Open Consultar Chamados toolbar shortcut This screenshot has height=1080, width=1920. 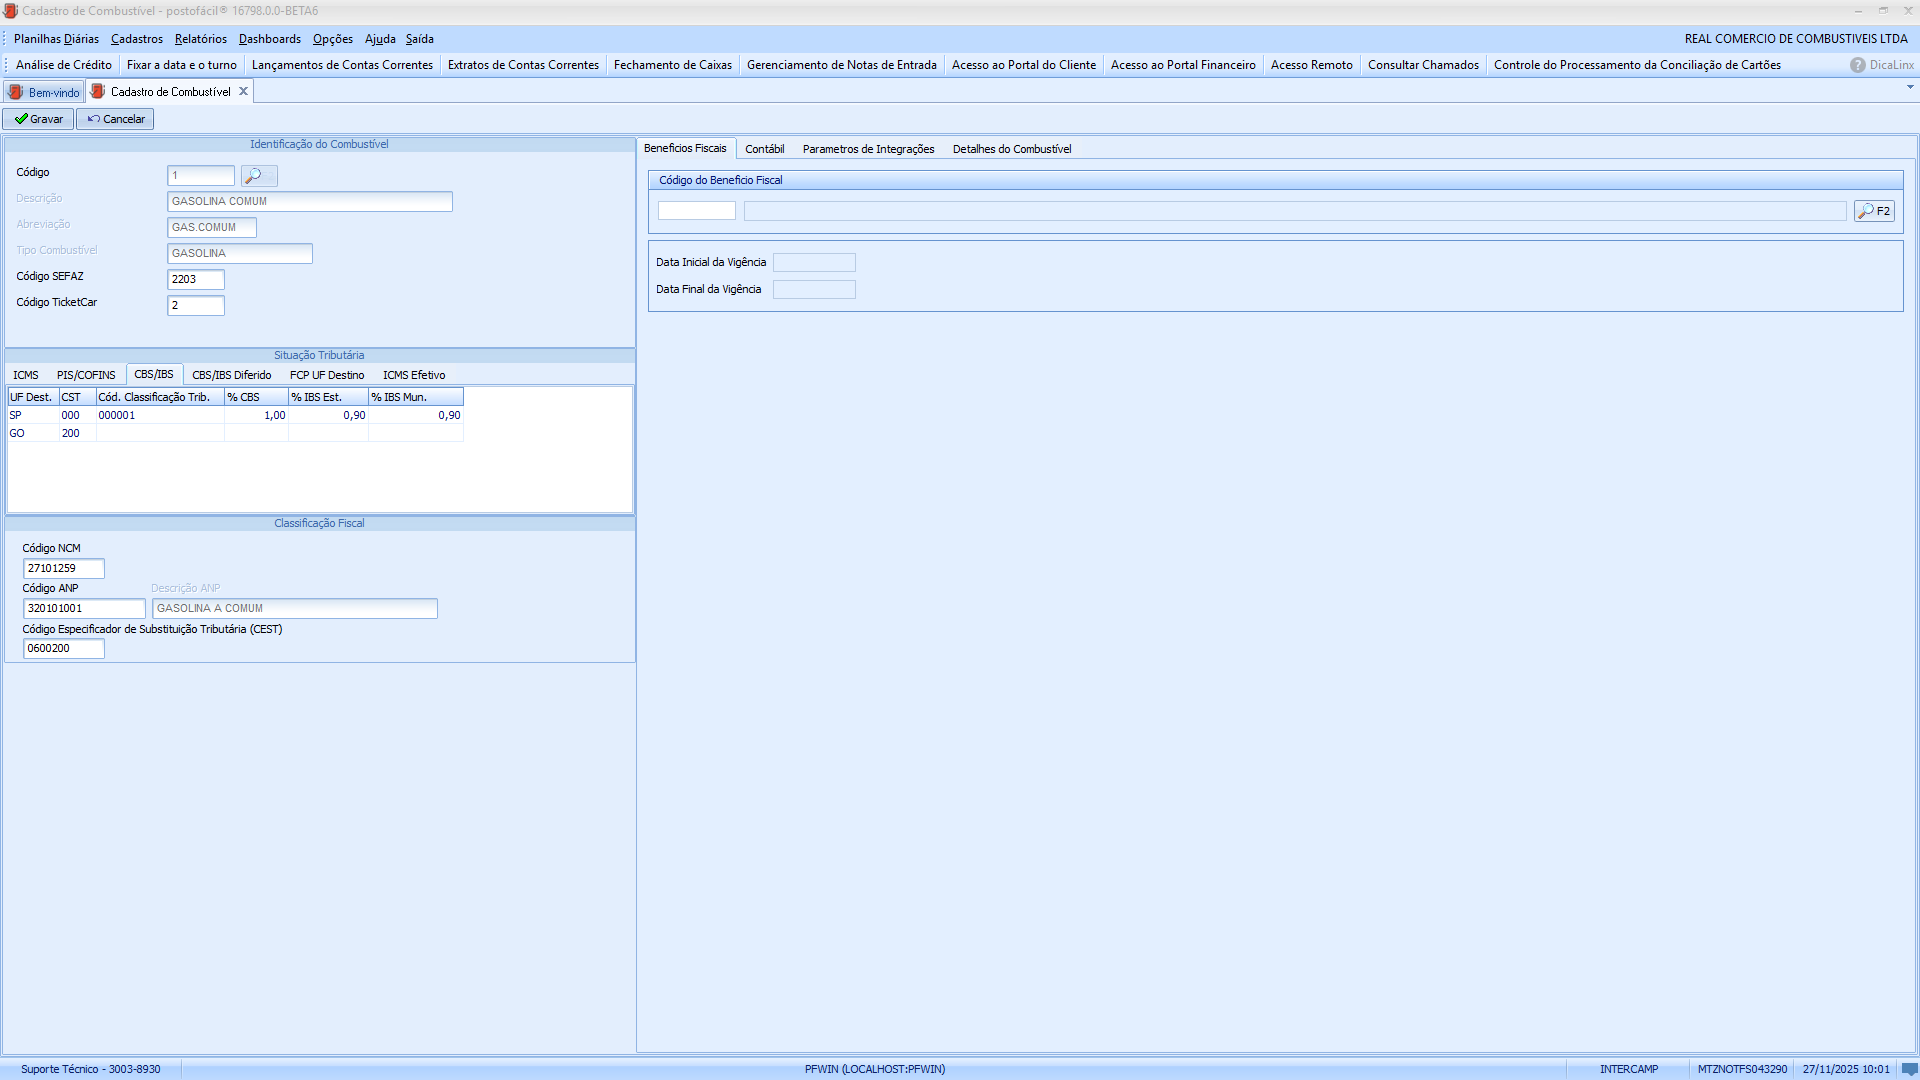(1422, 65)
